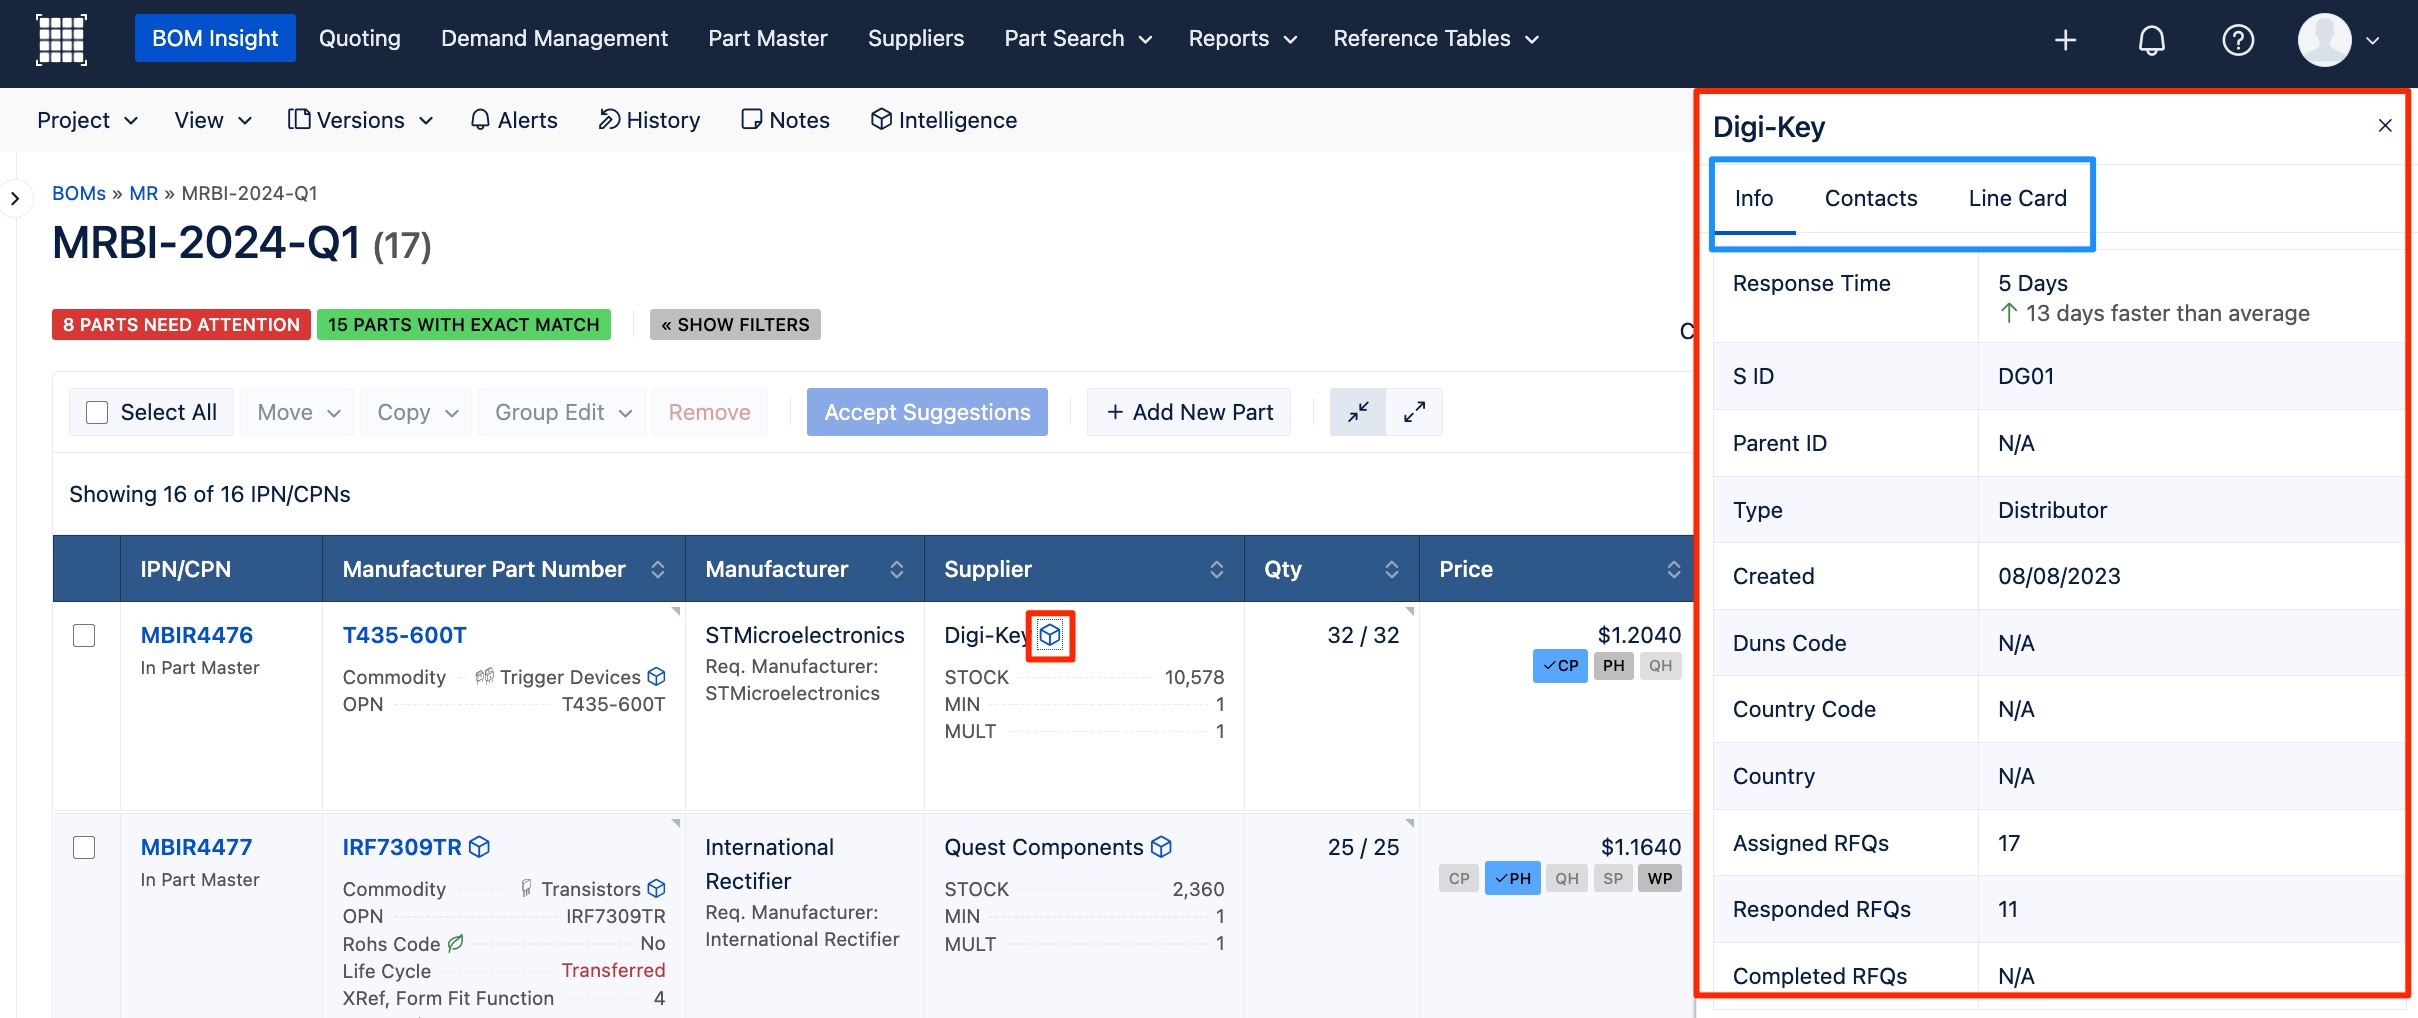The image size is (2418, 1018).
Task: Open Part Master in navigation
Action: 768,39
